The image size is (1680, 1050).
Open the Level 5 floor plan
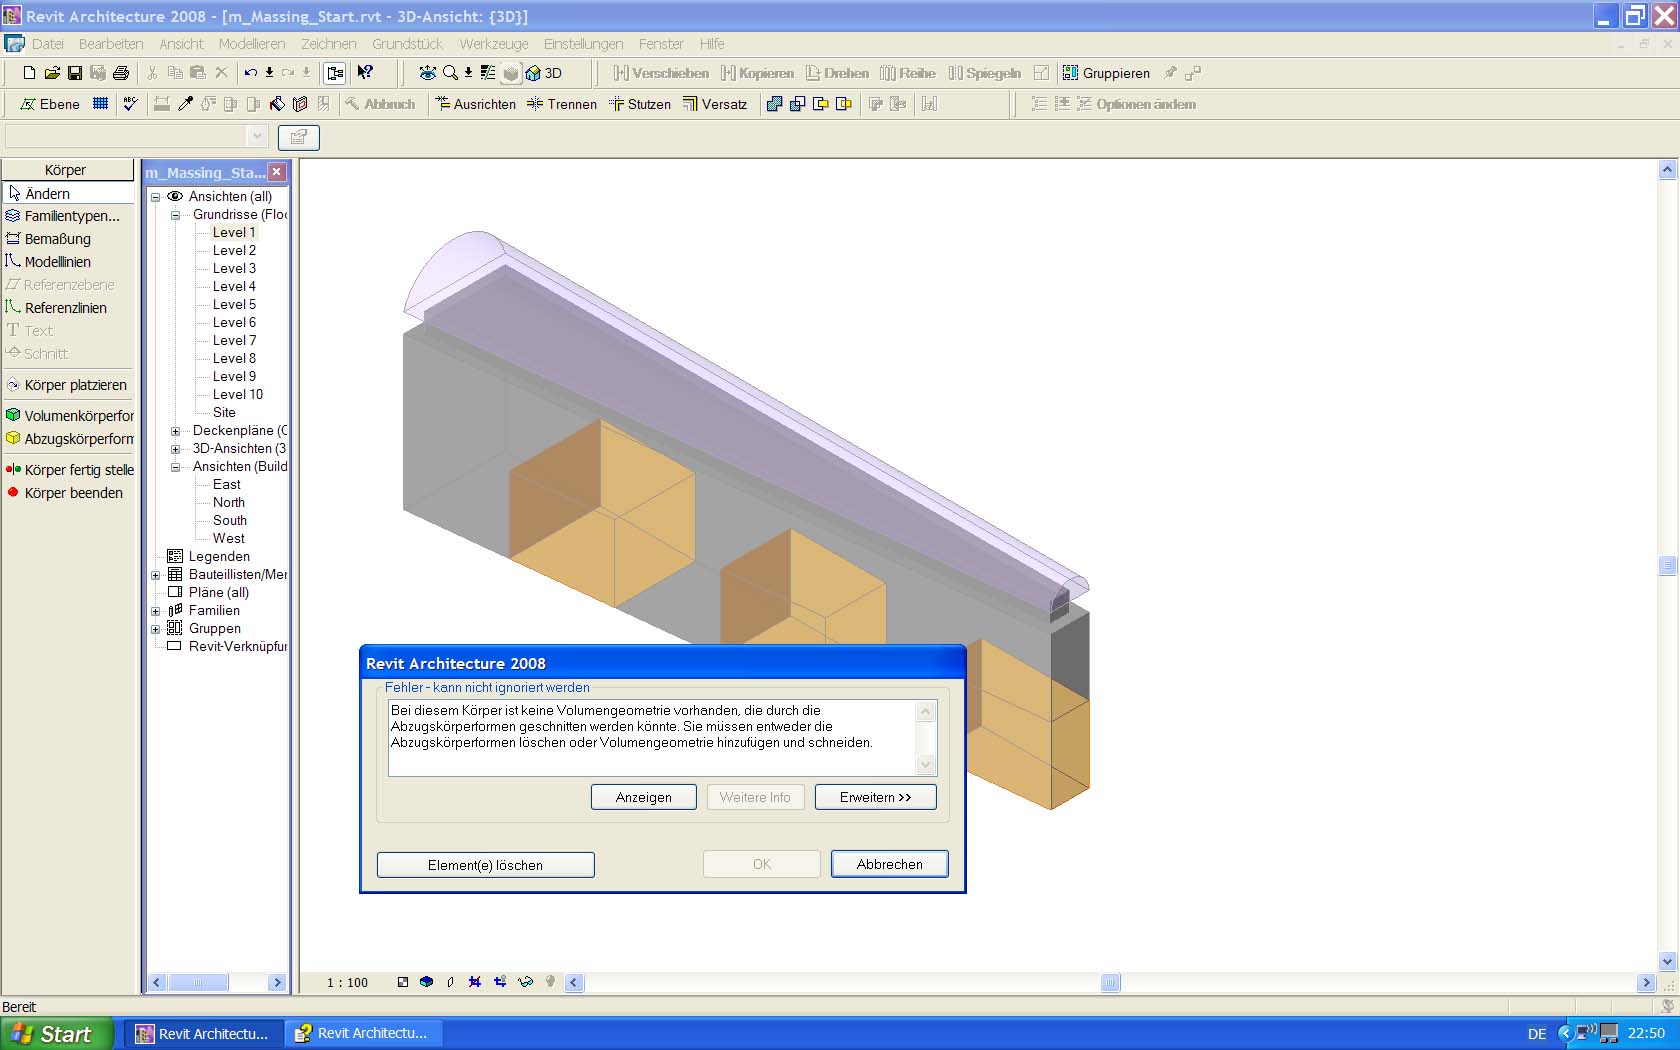(x=234, y=305)
